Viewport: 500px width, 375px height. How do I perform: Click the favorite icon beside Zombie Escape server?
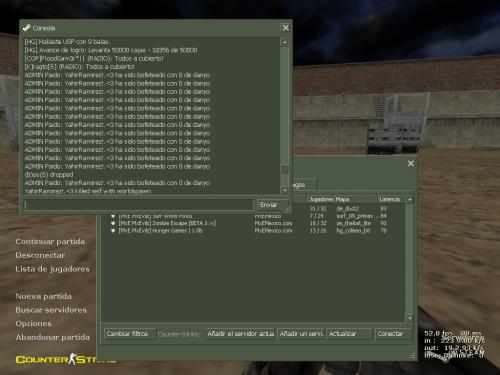[x=113, y=223]
